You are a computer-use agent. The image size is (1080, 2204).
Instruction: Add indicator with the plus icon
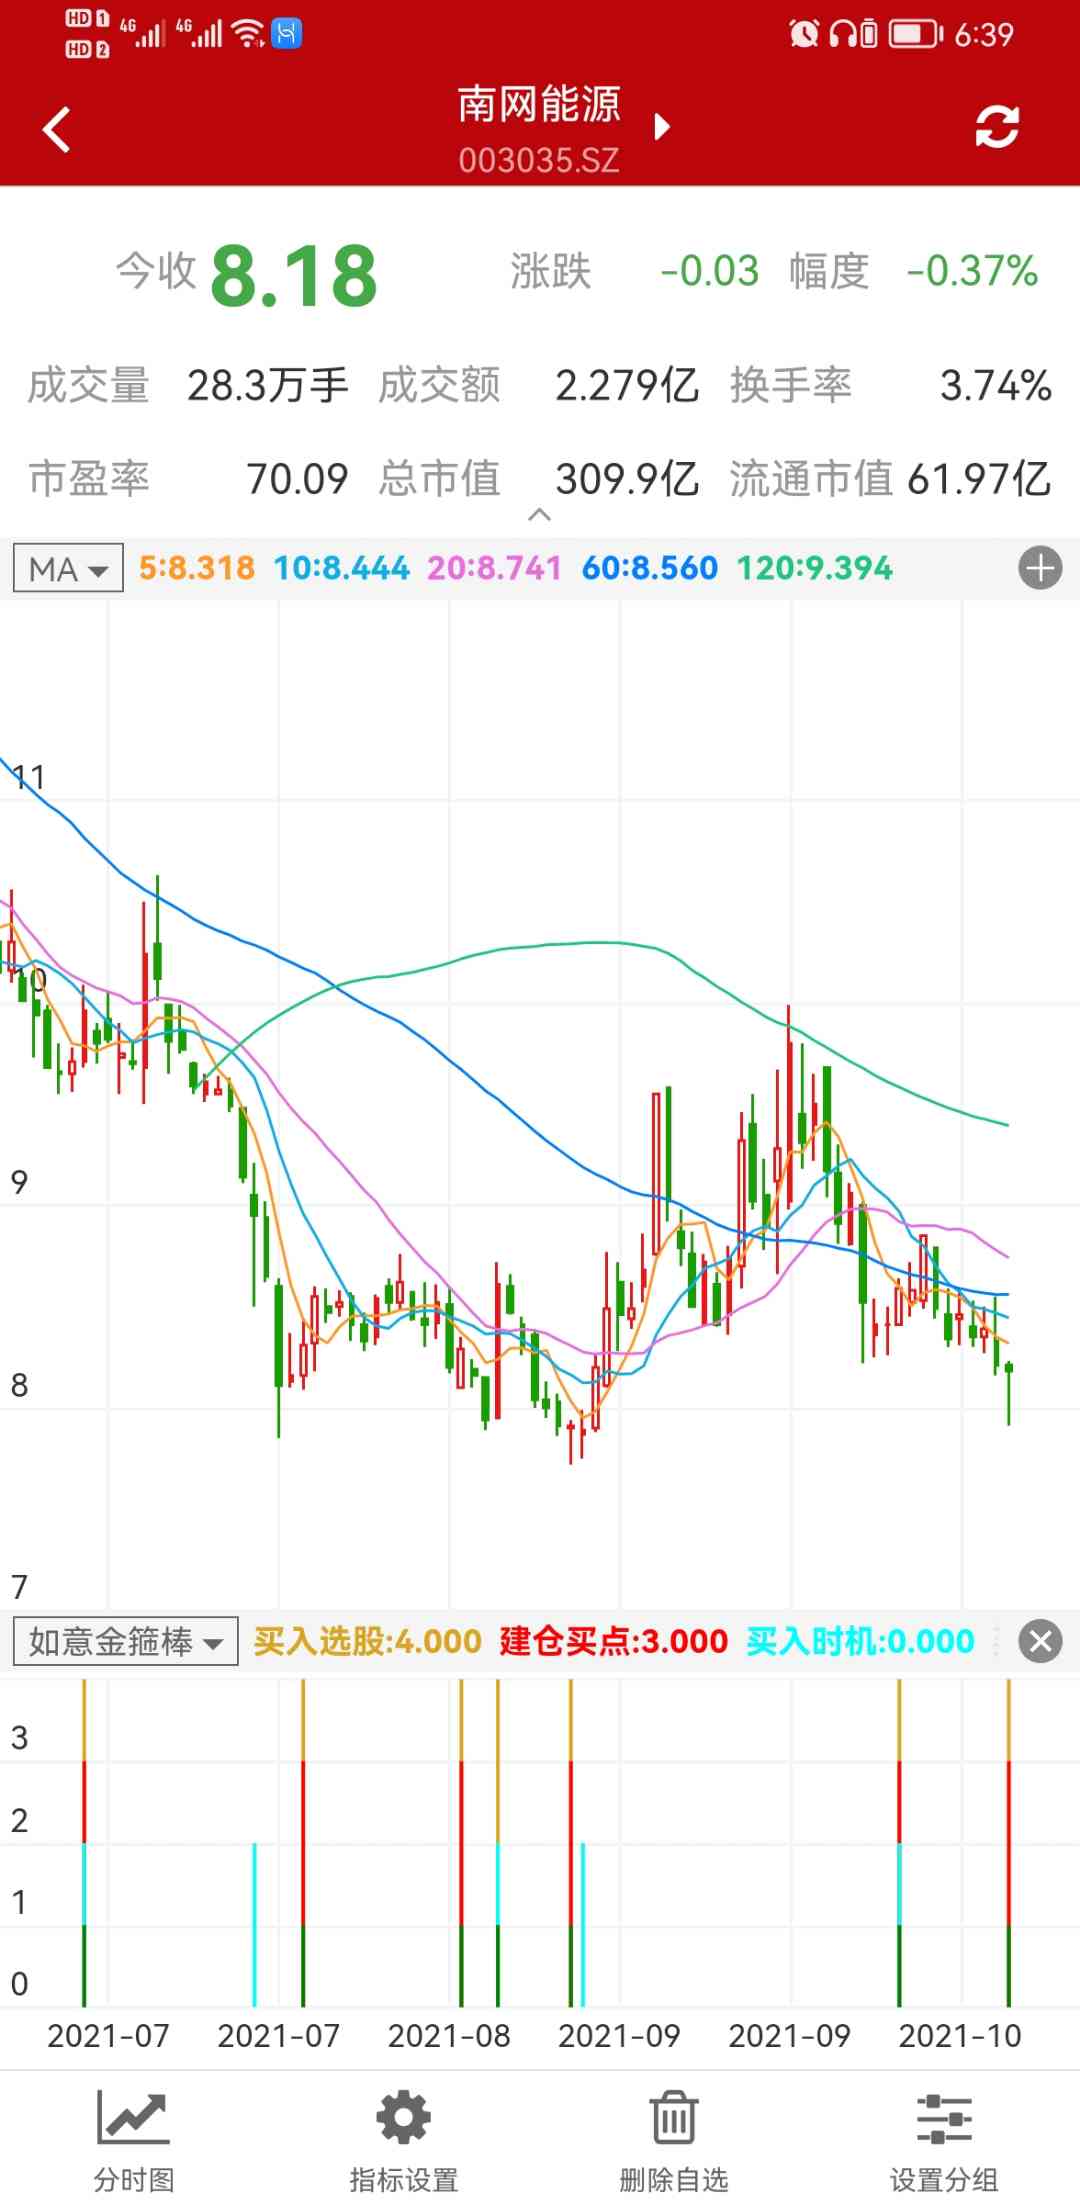pyautogui.click(x=1040, y=569)
